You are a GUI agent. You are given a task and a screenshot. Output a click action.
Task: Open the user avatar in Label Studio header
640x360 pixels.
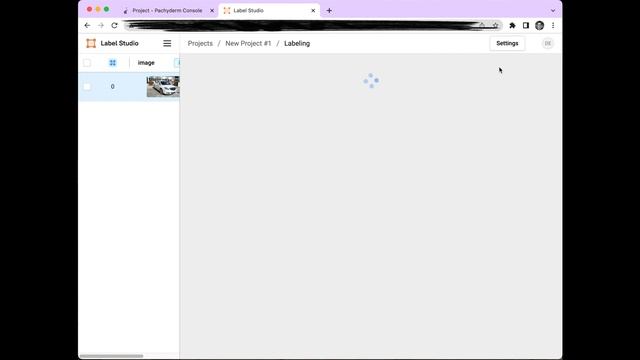pos(548,43)
